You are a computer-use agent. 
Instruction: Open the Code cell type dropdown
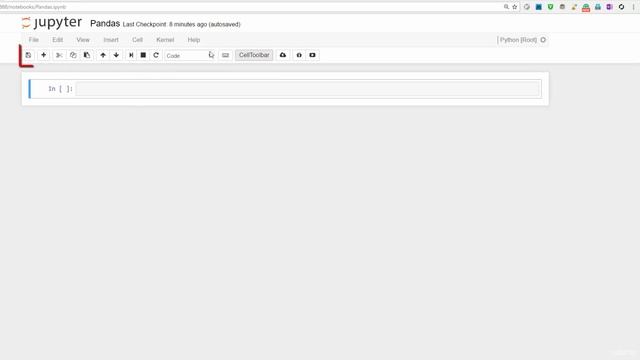tap(190, 56)
